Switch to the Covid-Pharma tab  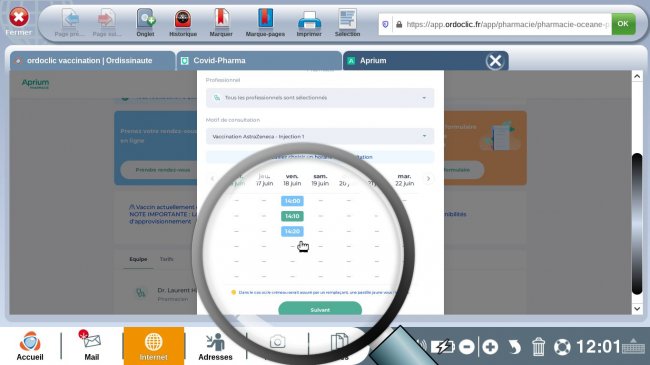[x=259, y=61]
